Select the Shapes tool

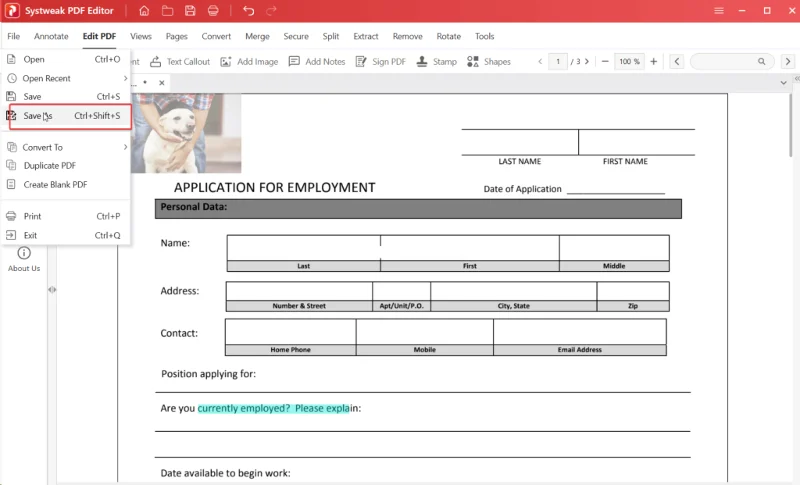[489, 62]
